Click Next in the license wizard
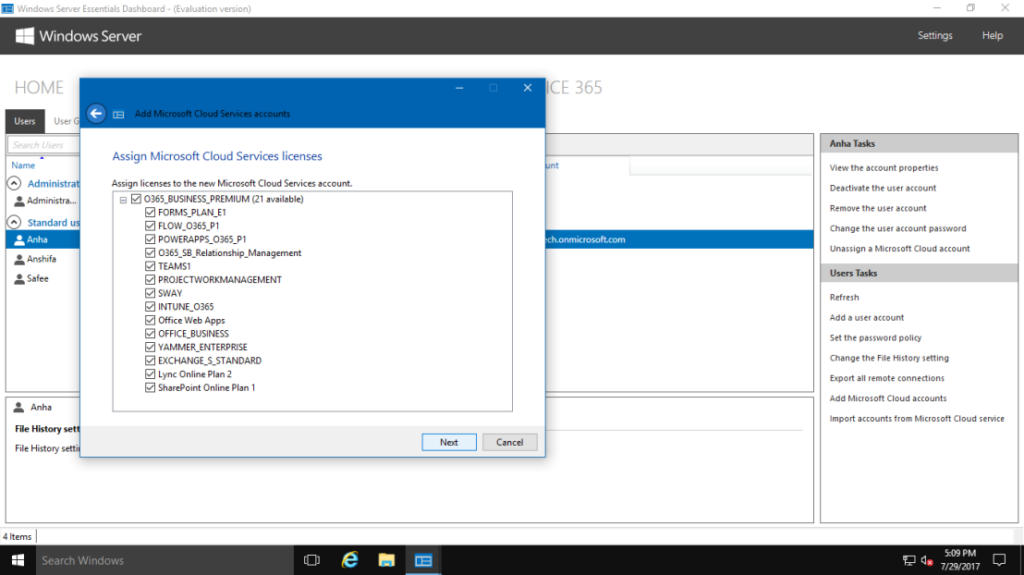Screen dimensions: 1024x575 [x=449, y=442]
